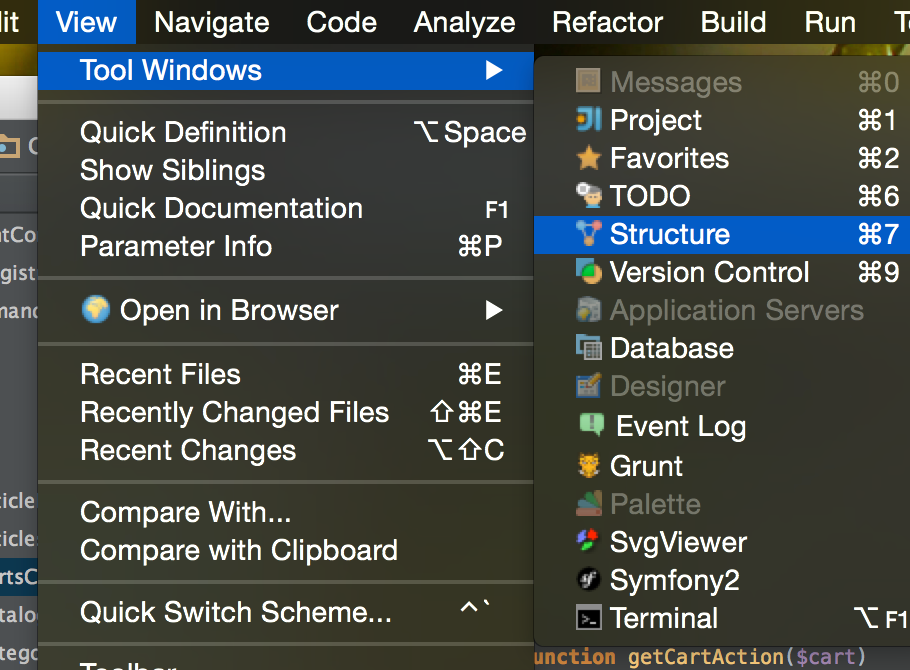Image resolution: width=910 pixels, height=670 pixels.
Task: Click the Symfony2 icon
Action: [x=588, y=580]
